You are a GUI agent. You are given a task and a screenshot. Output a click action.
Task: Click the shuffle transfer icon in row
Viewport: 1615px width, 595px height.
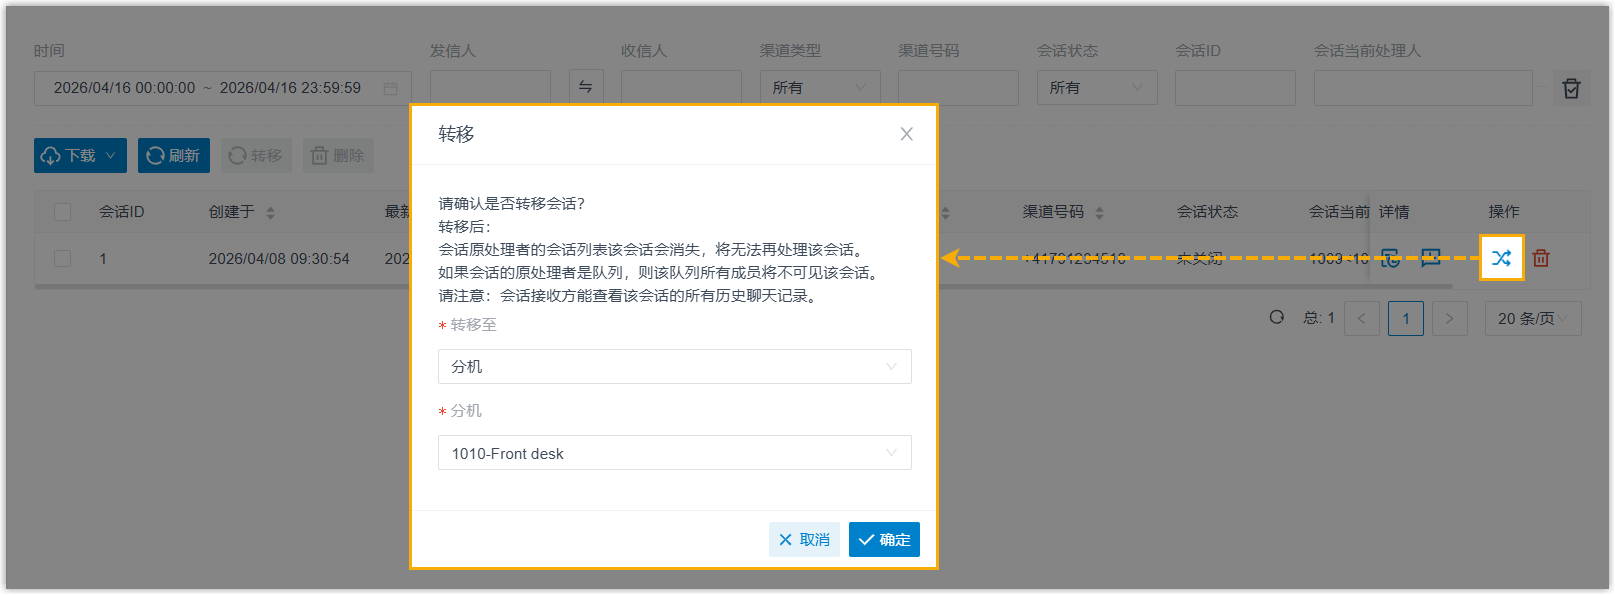tap(1501, 258)
